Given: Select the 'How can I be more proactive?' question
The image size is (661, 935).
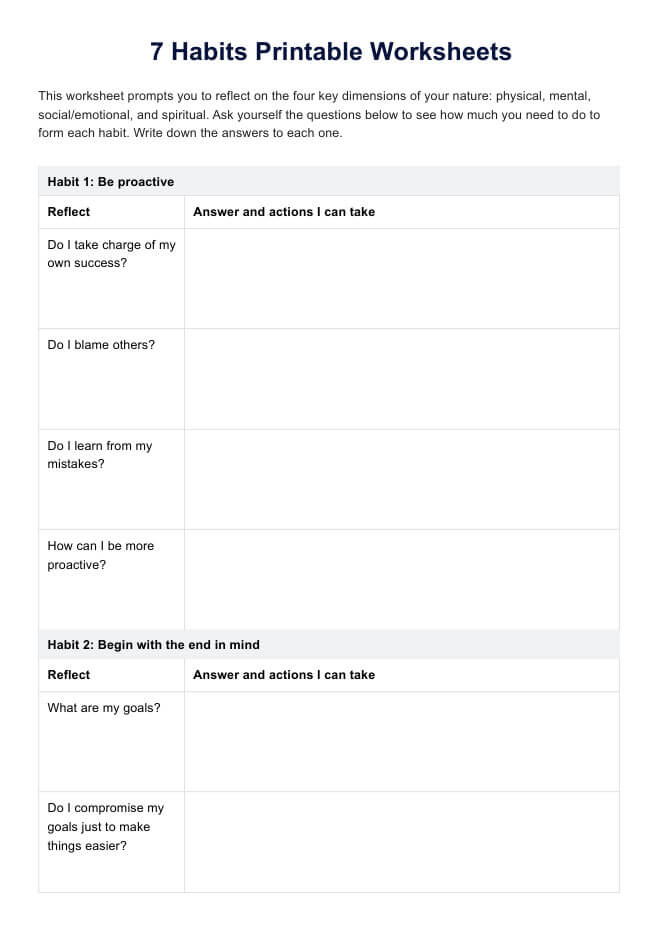Looking at the screenshot, I should click(x=100, y=555).
